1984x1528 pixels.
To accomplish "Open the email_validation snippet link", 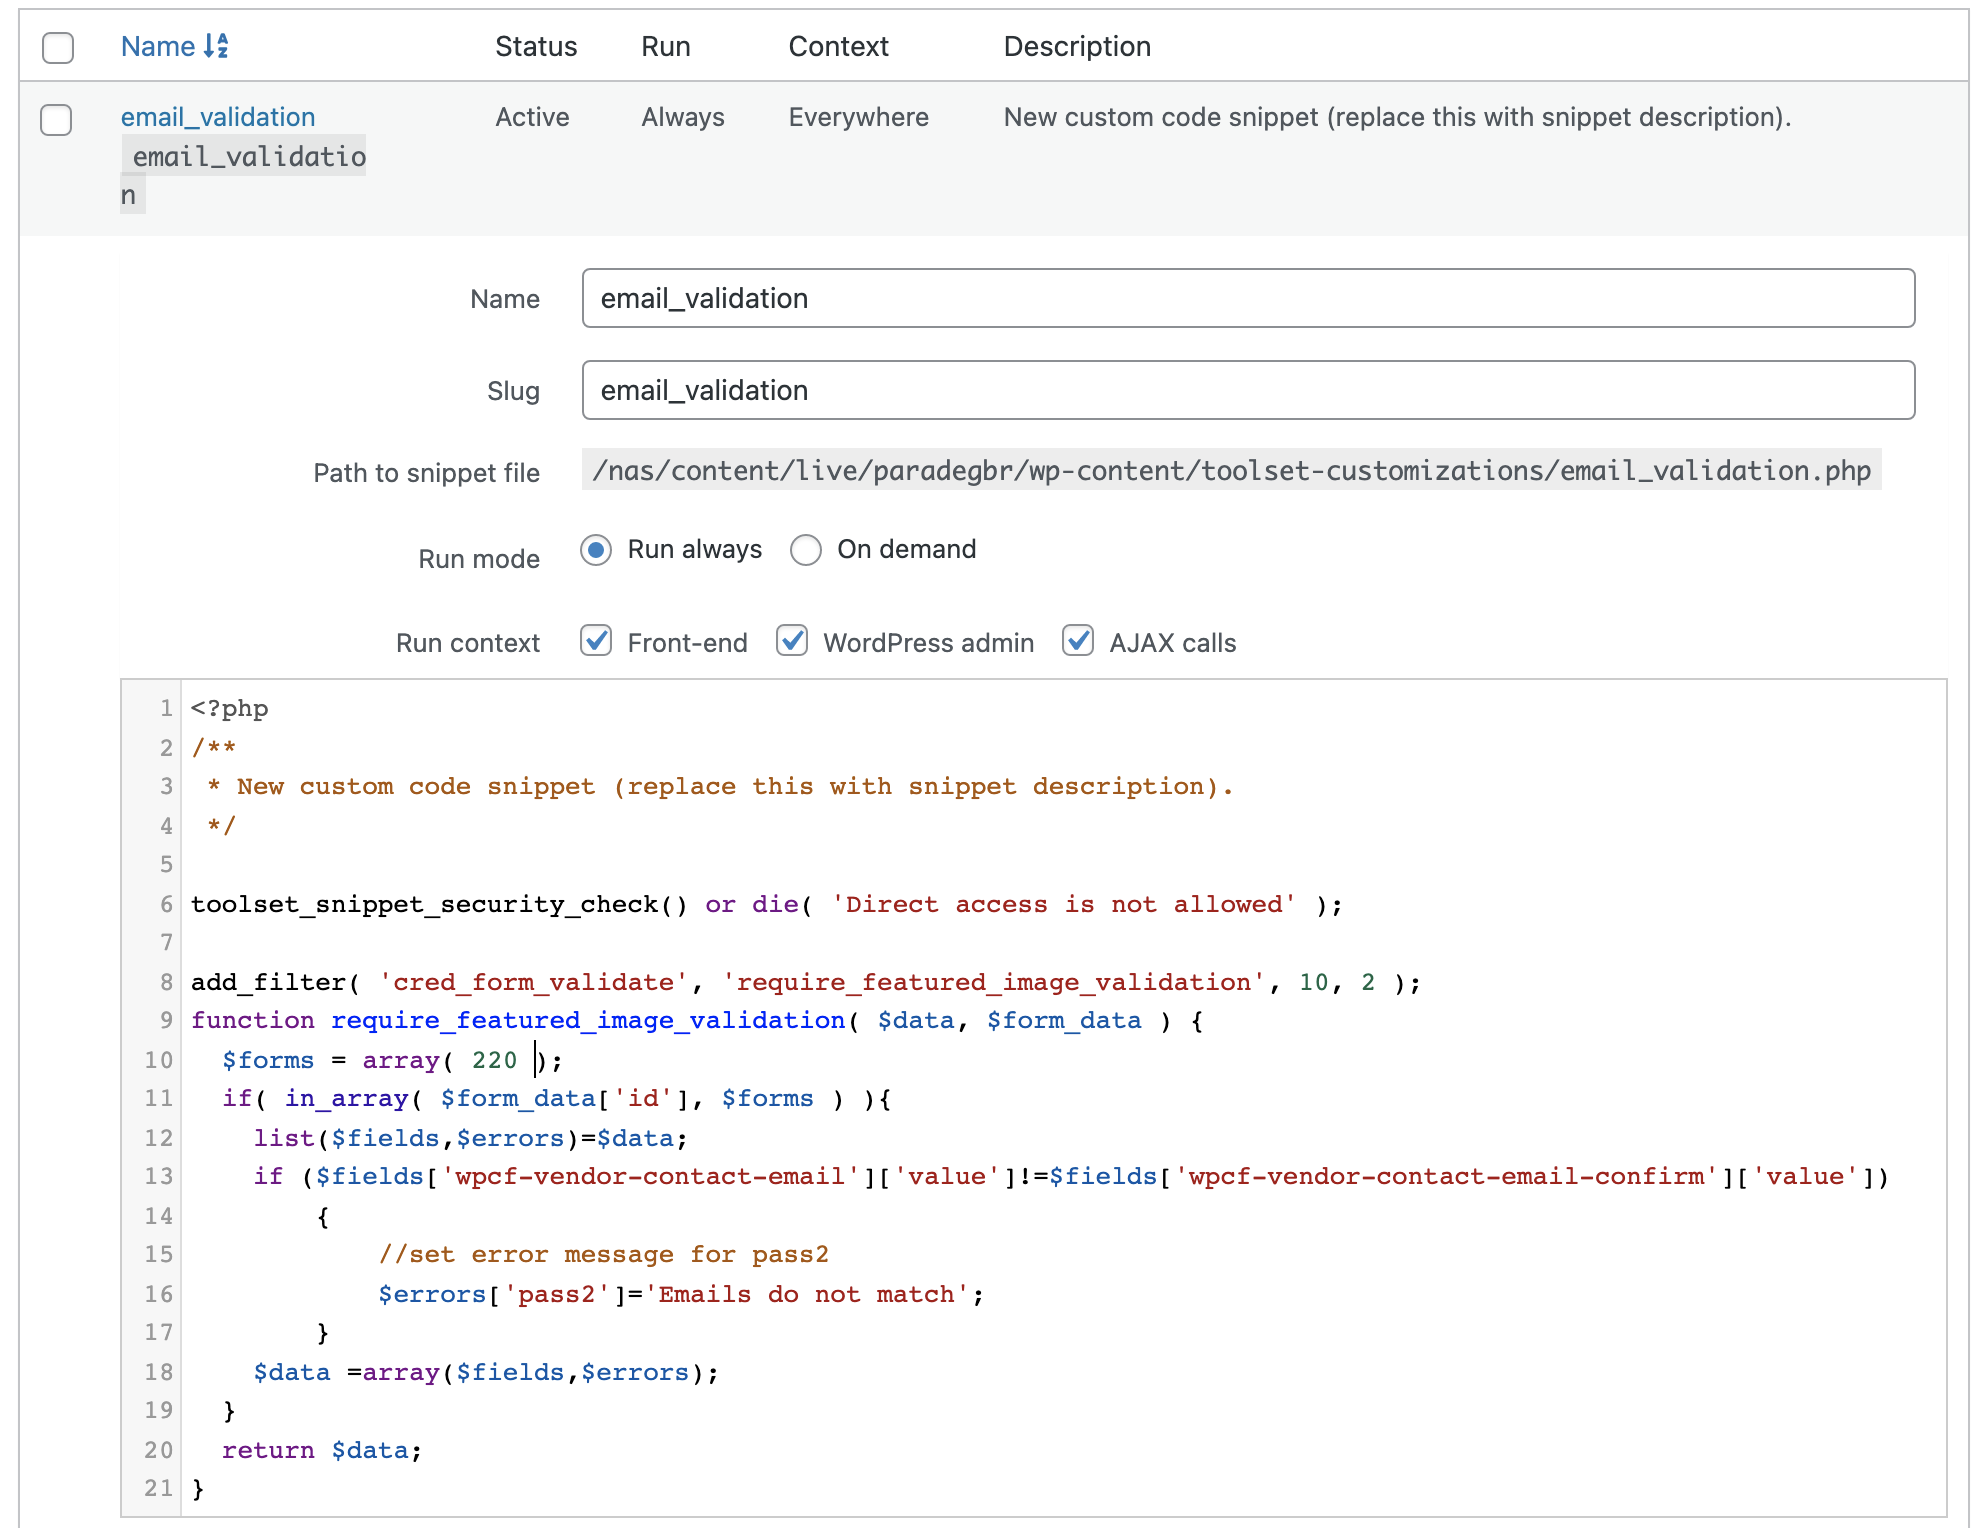I will tap(218, 117).
